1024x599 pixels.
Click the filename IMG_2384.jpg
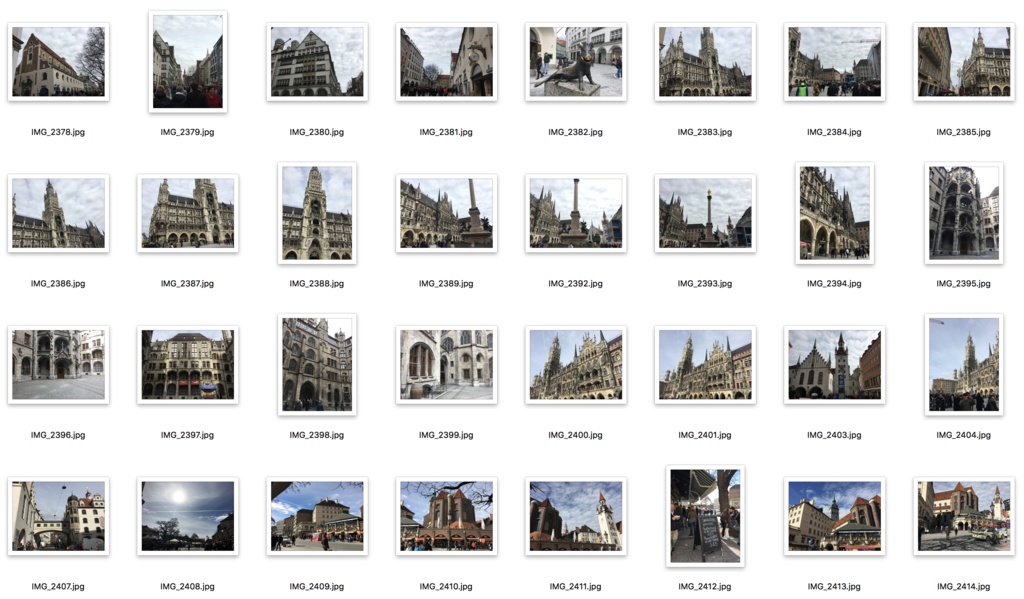tap(834, 132)
